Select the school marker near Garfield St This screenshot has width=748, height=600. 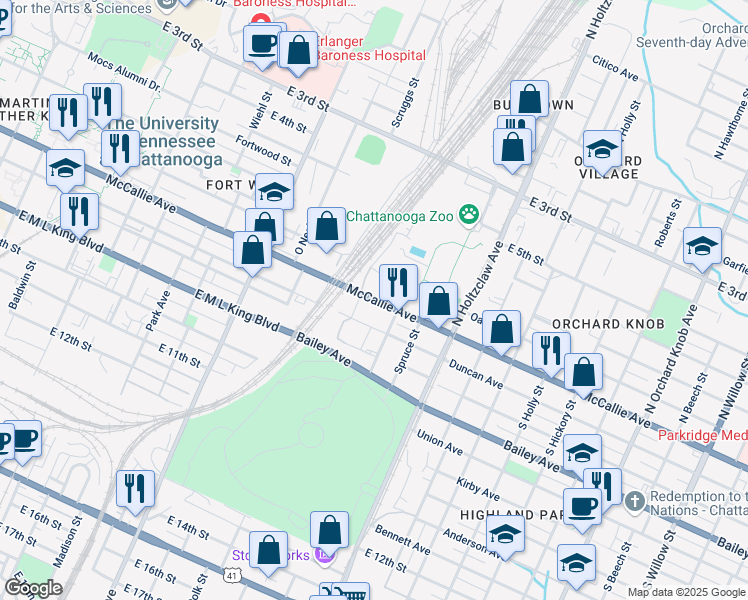[x=702, y=249]
